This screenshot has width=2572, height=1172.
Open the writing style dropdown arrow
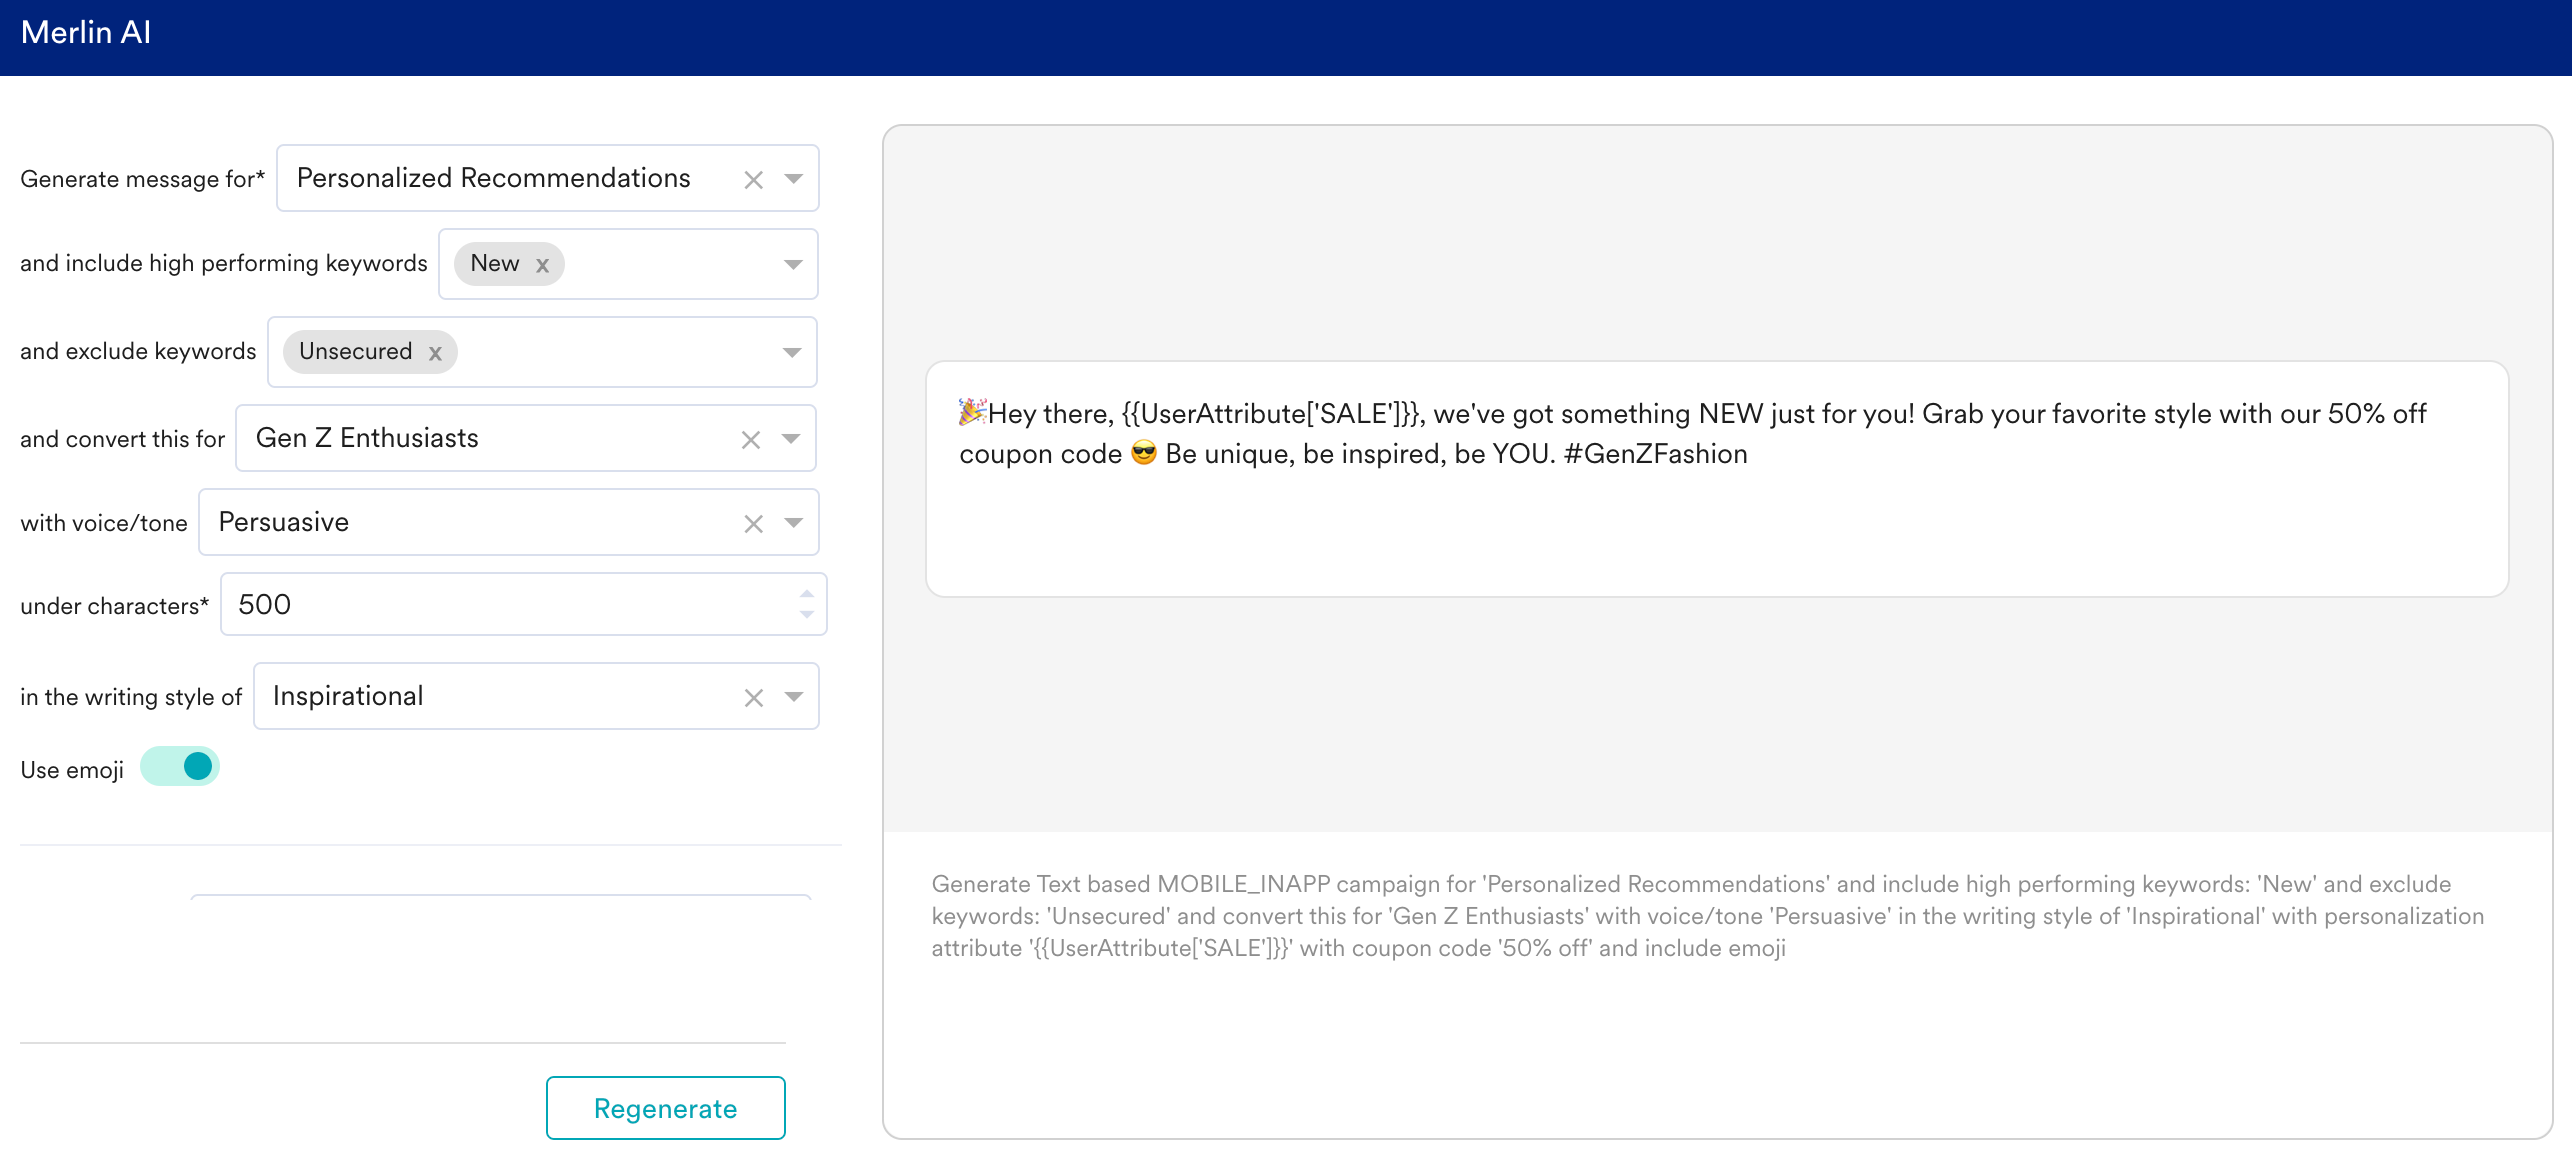[x=794, y=697]
